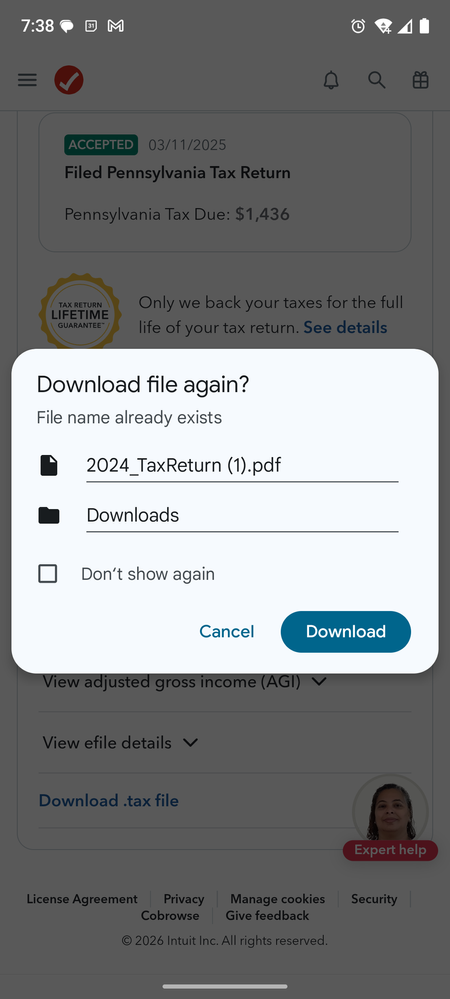The width and height of the screenshot is (450, 999).
Task: Tap the Downloads folder icon
Action: tap(48, 515)
